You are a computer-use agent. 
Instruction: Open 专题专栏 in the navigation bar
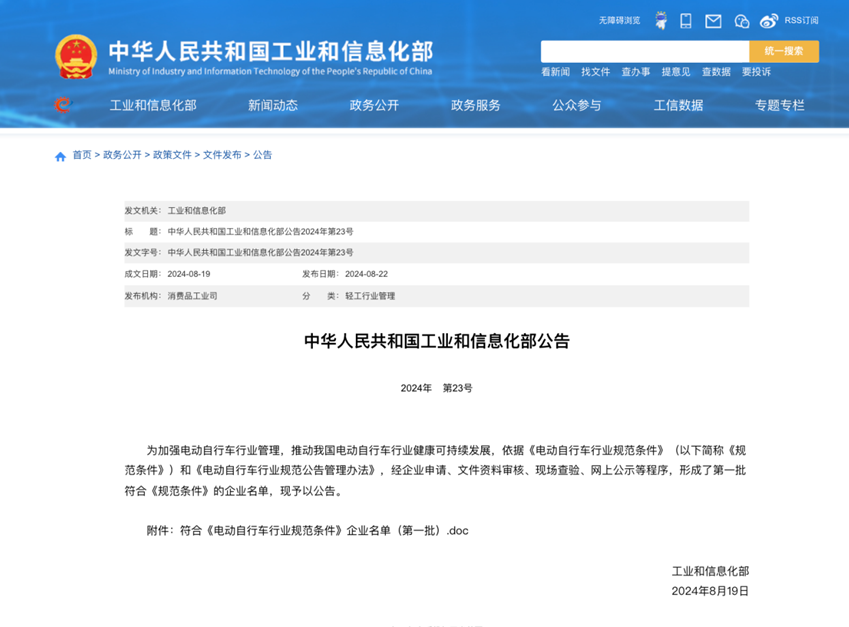779,105
